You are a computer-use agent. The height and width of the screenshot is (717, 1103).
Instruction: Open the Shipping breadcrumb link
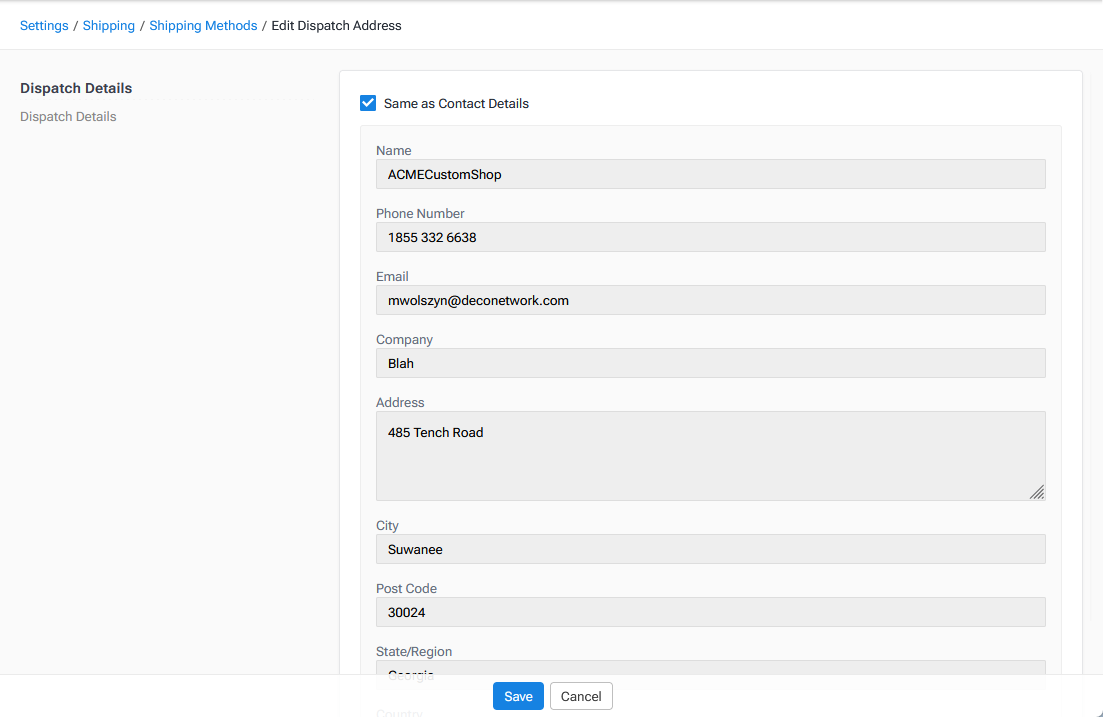coord(108,25)
